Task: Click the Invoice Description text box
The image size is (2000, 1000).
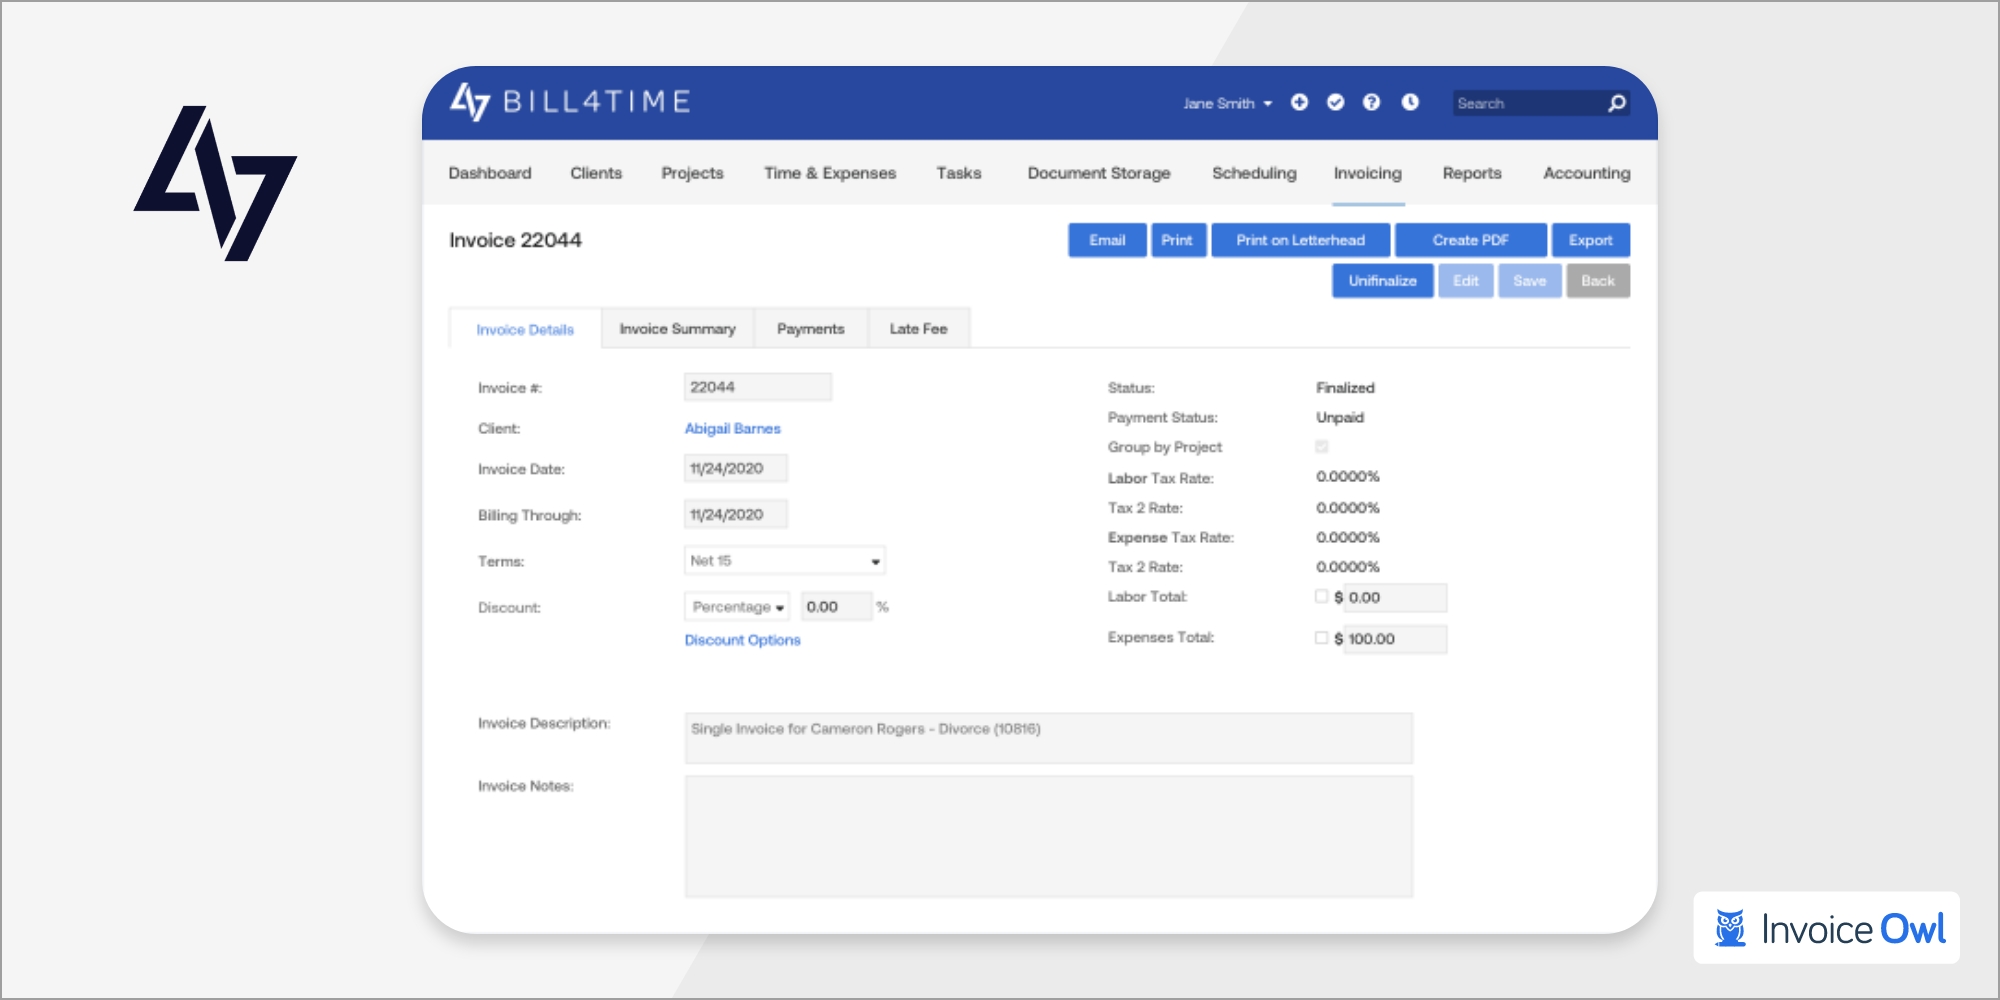Action: coord(1049,738)
